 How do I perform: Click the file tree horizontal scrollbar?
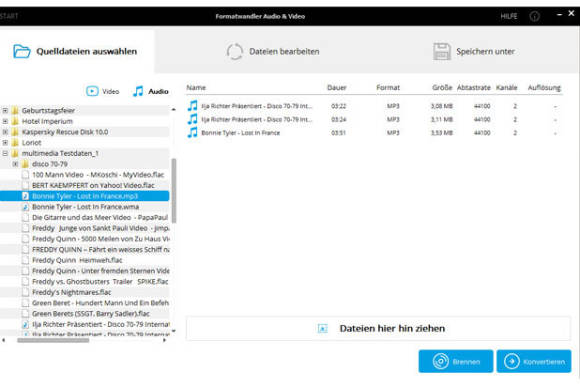point(53,340)
